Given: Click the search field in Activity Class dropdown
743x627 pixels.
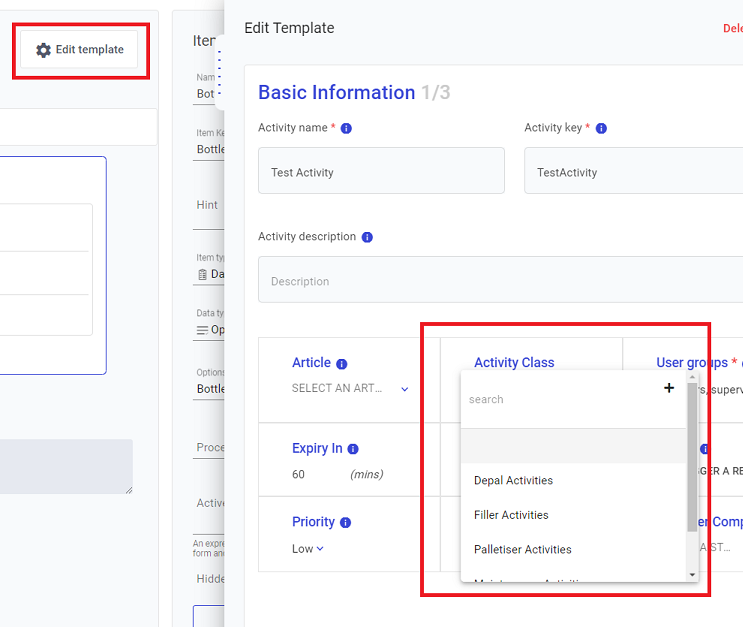Looking at the screenshot, I should point(560,399).
